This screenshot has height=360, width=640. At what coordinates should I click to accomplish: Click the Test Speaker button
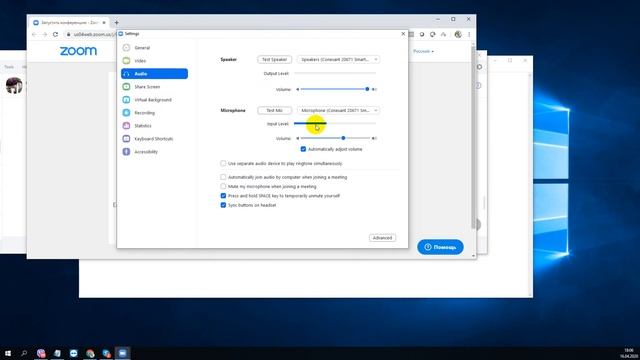(275, 60)
